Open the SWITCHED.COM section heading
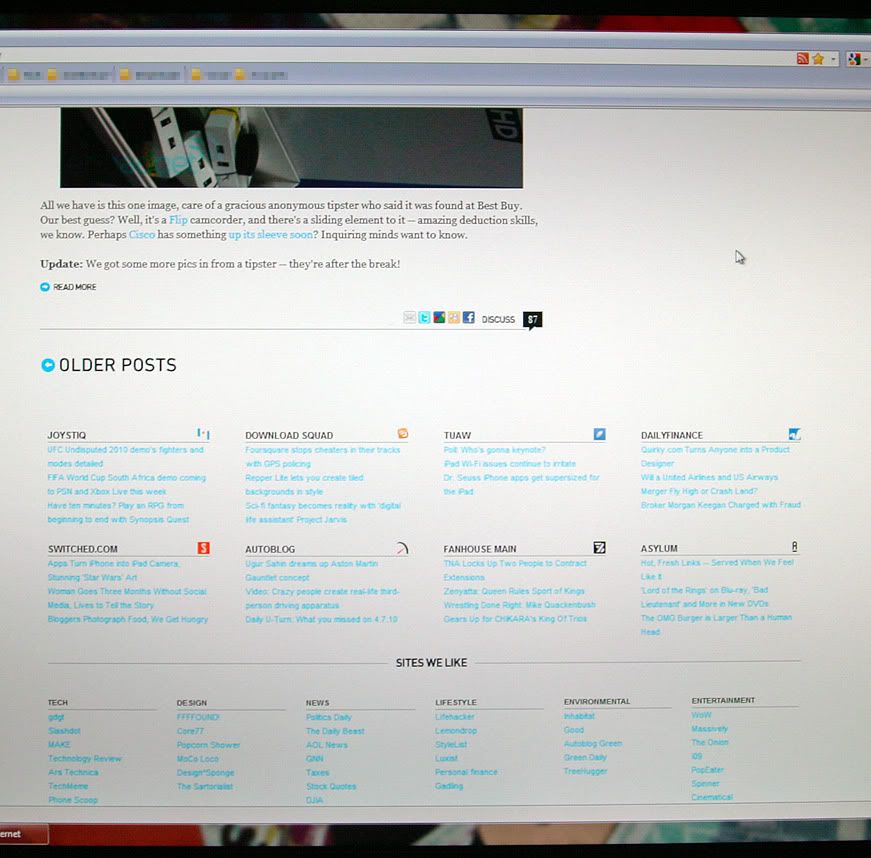 [83, 549]
